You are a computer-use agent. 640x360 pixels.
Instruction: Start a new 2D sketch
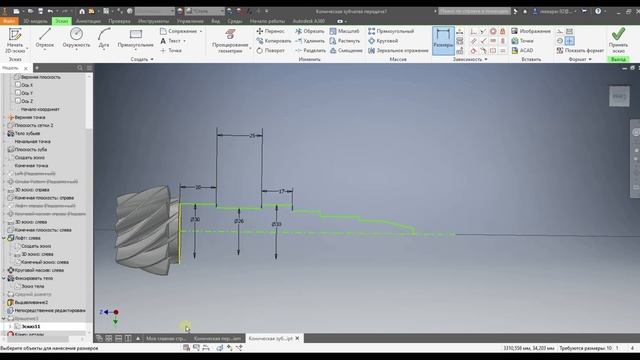pyautogui.click(x=15, y=40)
